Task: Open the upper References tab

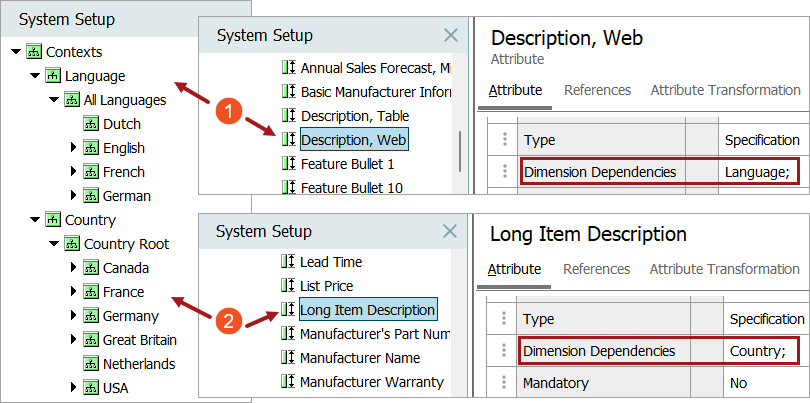Action: point(597,90)
